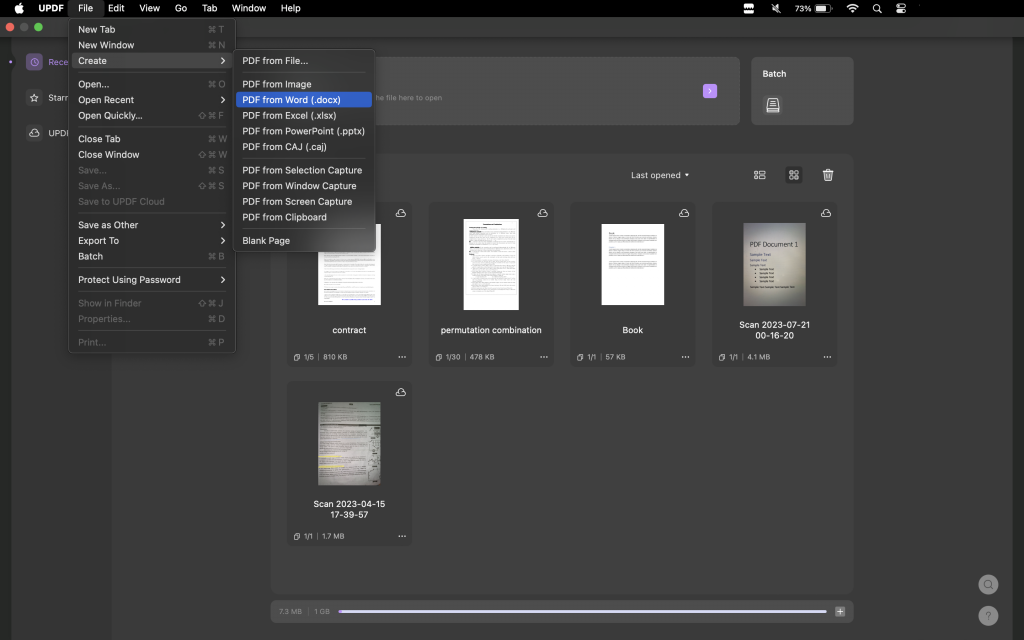The width and height of the screenshot is (1024, 640).
Task: Choose Blank Page from Create submenu
Action: (265, 240)
